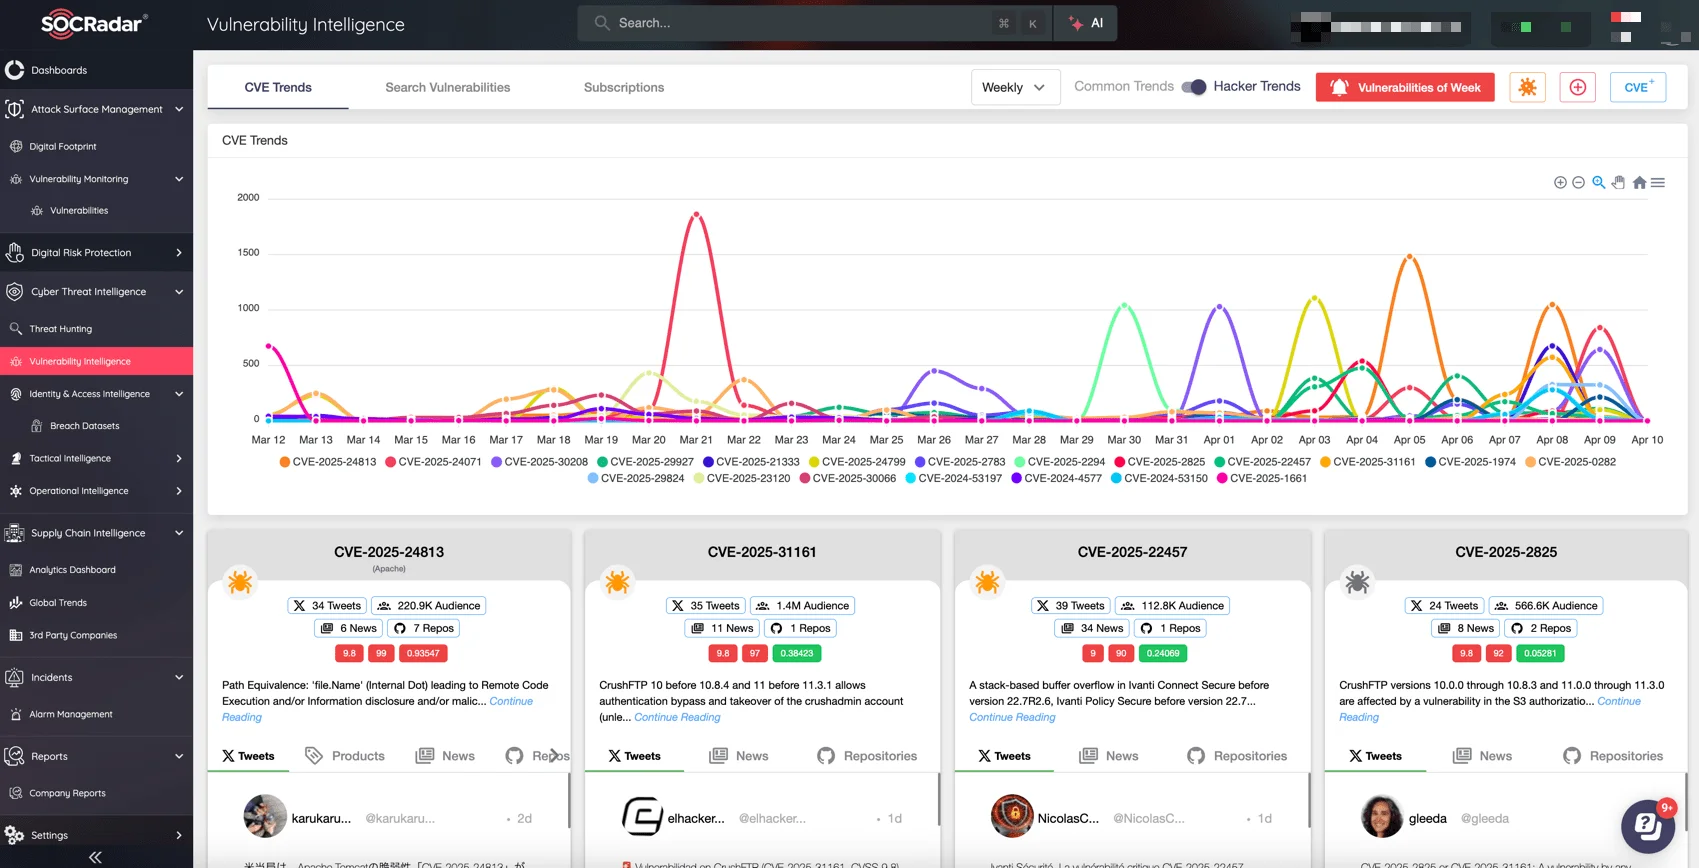Toggle CVE-2025-31161 legend series
1699x868 pixels.
(x=1368, y=462)
